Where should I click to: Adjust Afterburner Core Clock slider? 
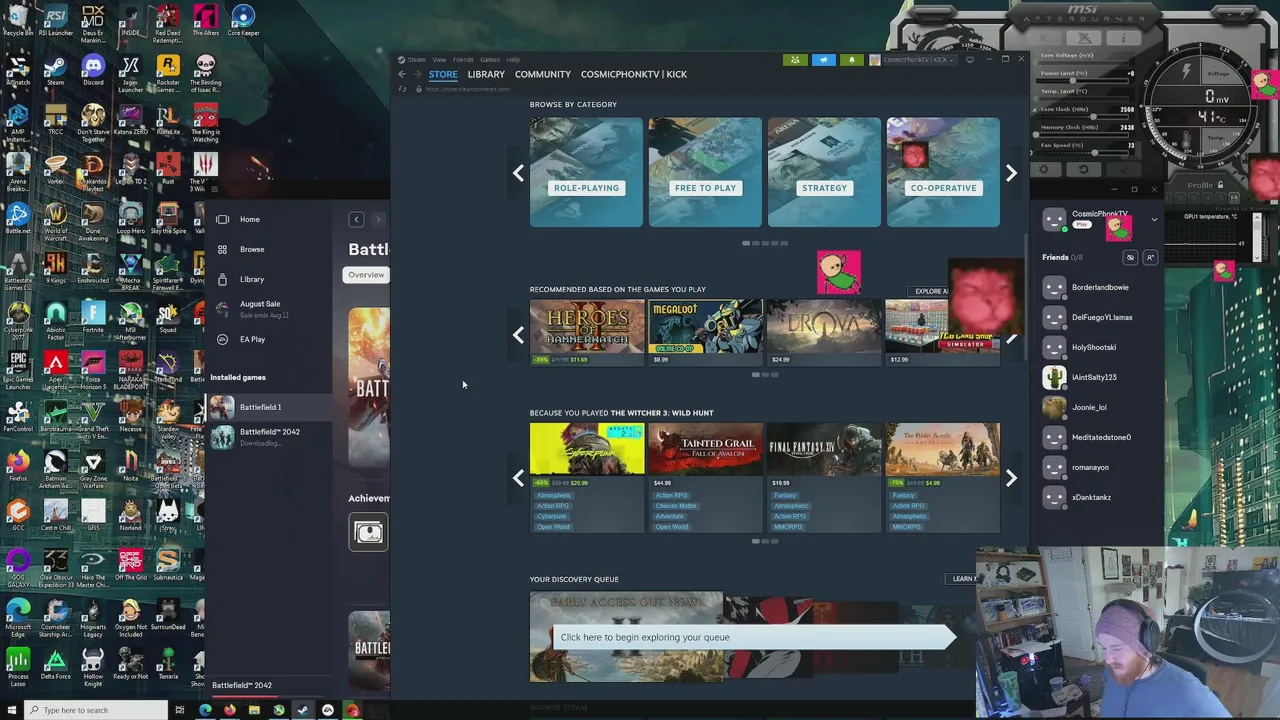point(1094,118)
